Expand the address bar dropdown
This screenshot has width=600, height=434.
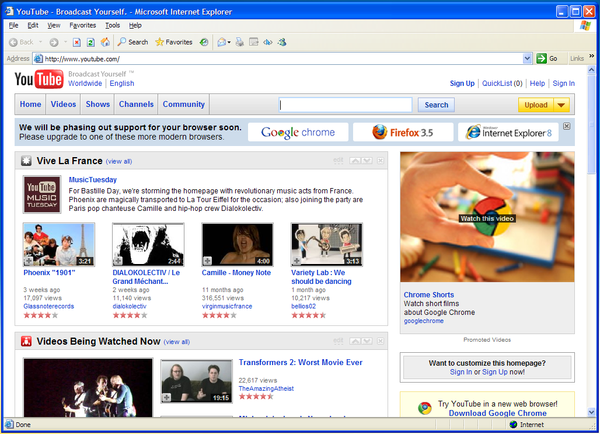coord(527,59)
